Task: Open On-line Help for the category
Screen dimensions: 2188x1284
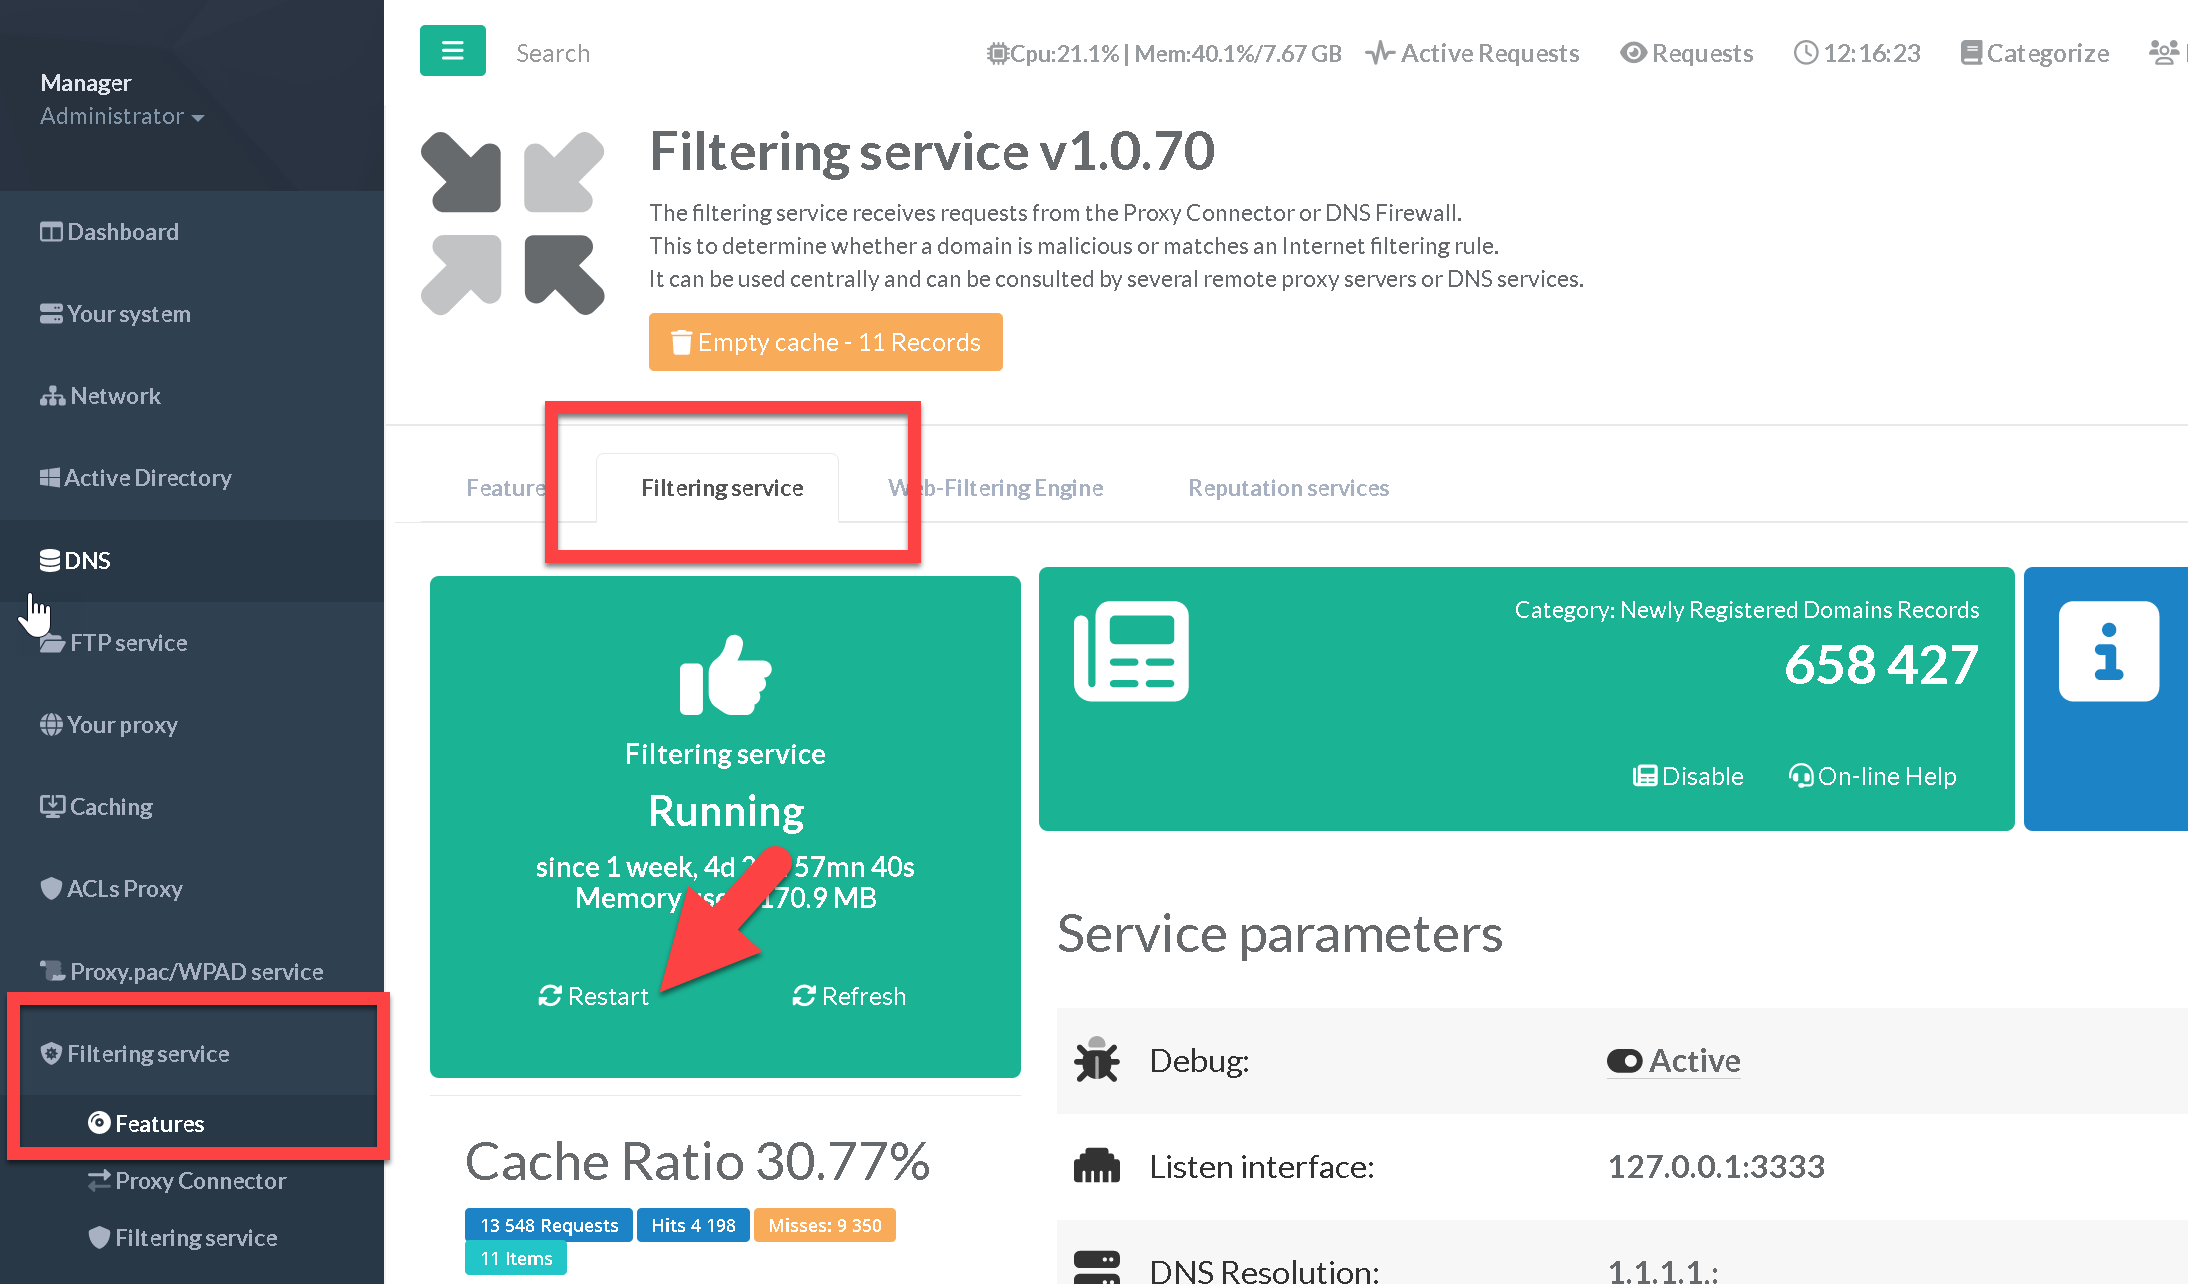Action: [x=1873, y=776]
